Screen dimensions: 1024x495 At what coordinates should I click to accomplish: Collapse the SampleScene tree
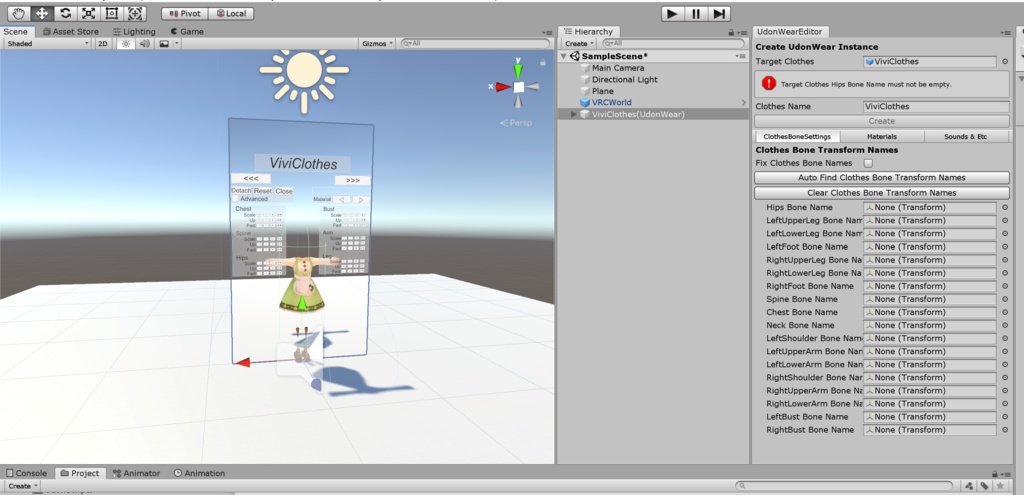pyautogui.click(x=564, y=56)
